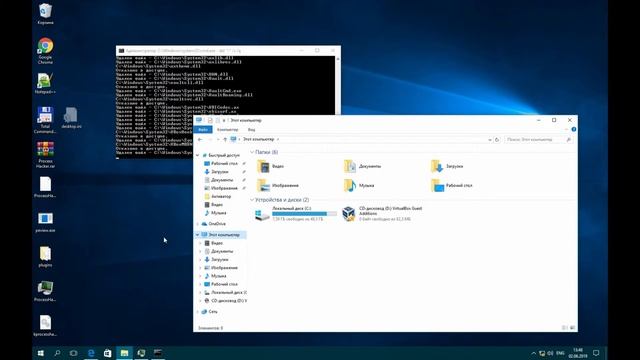This screenshot has height=360, width=640.
Task: Select OneDrive in the navigation pane
Action: click(x=213, y=224)
